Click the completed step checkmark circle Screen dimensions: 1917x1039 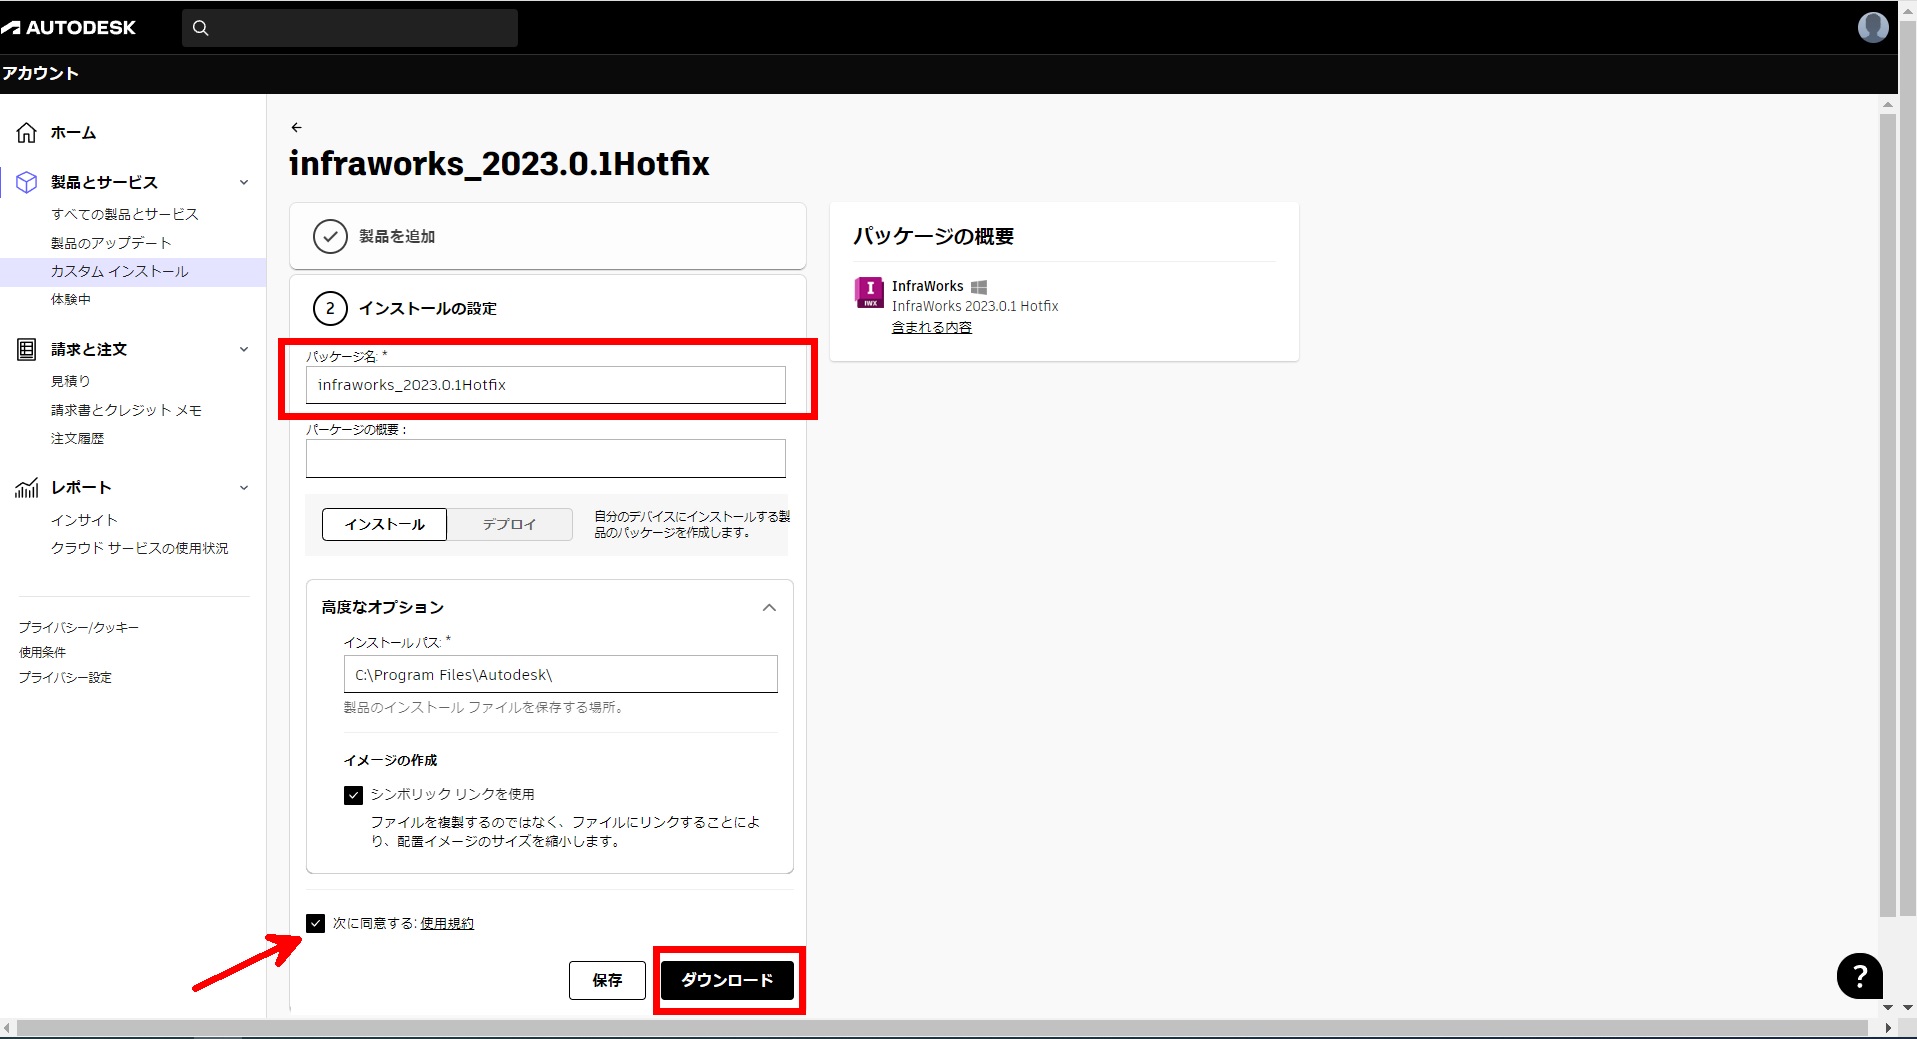330,237
